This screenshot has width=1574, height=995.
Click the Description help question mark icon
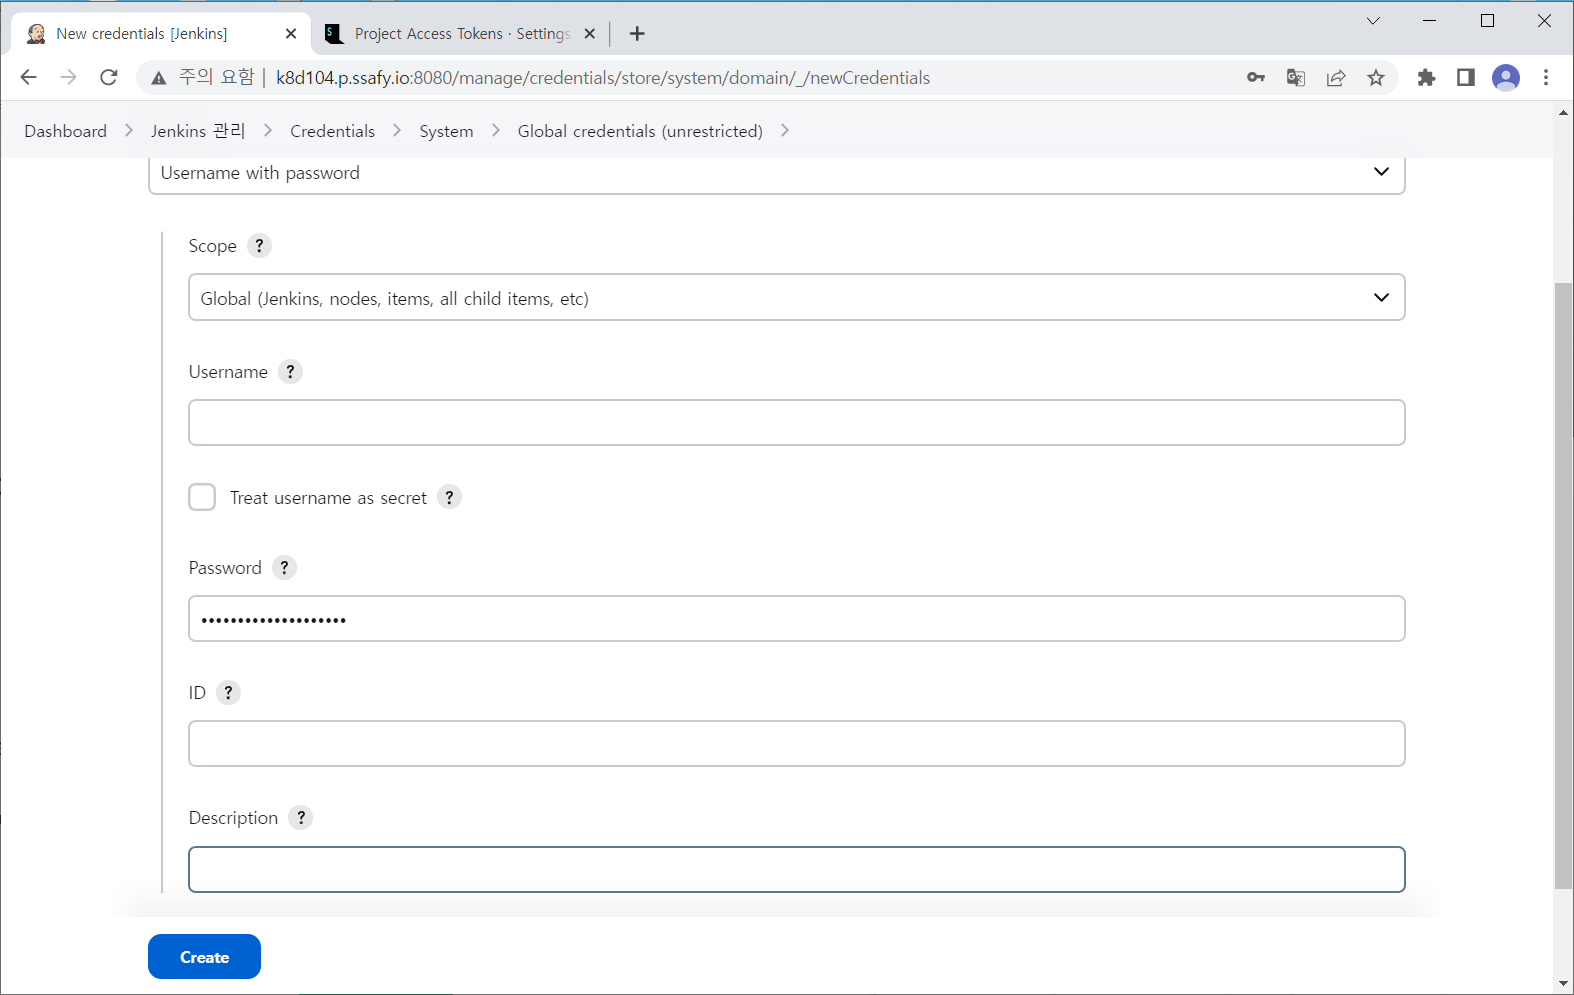[x=301, y=818]
